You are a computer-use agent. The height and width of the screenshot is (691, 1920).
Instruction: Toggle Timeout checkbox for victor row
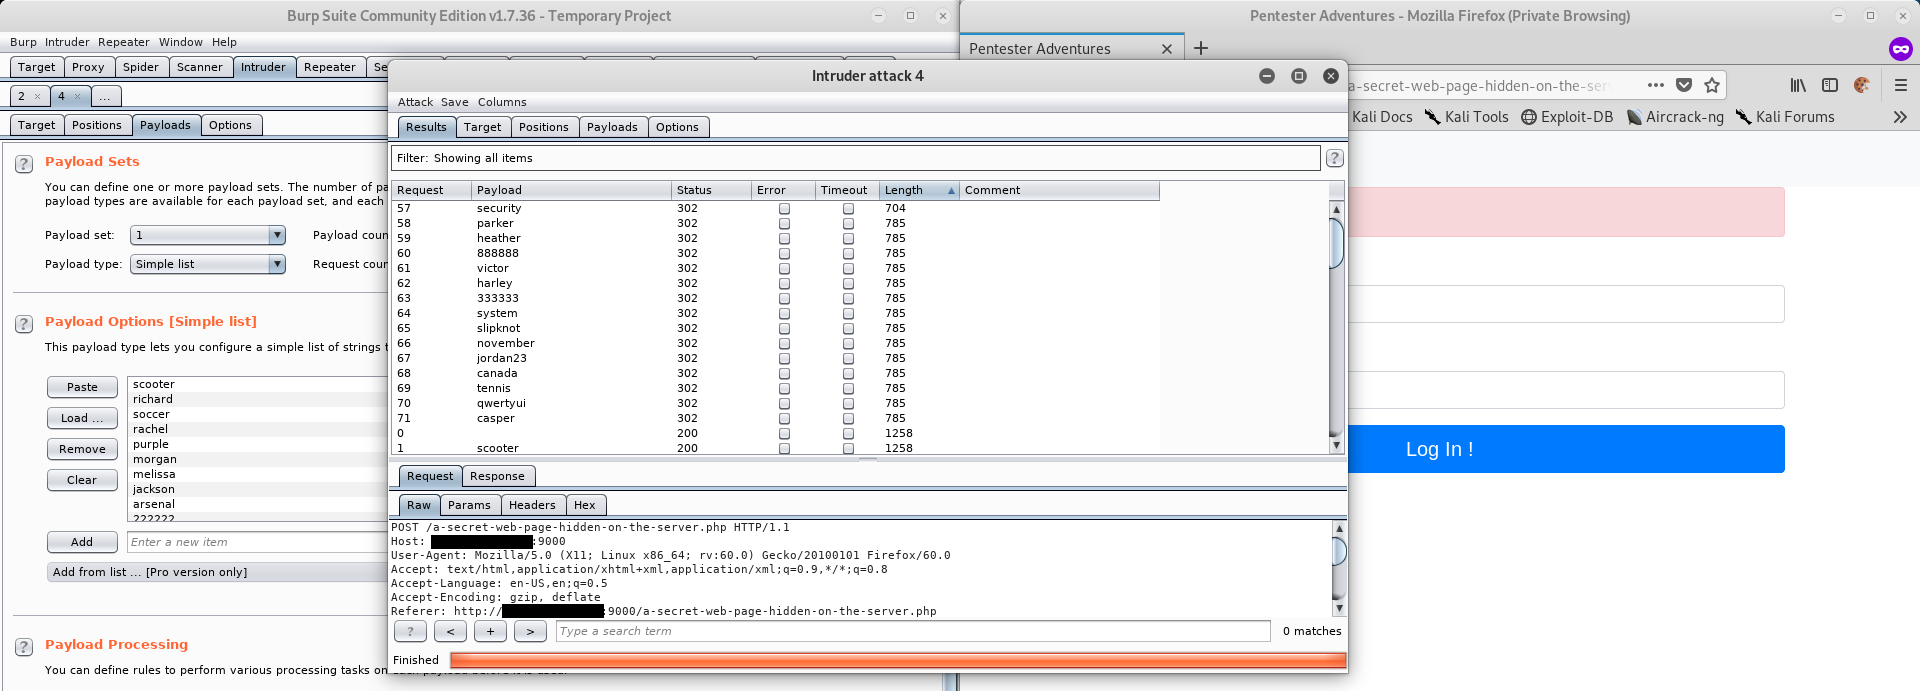848,269
